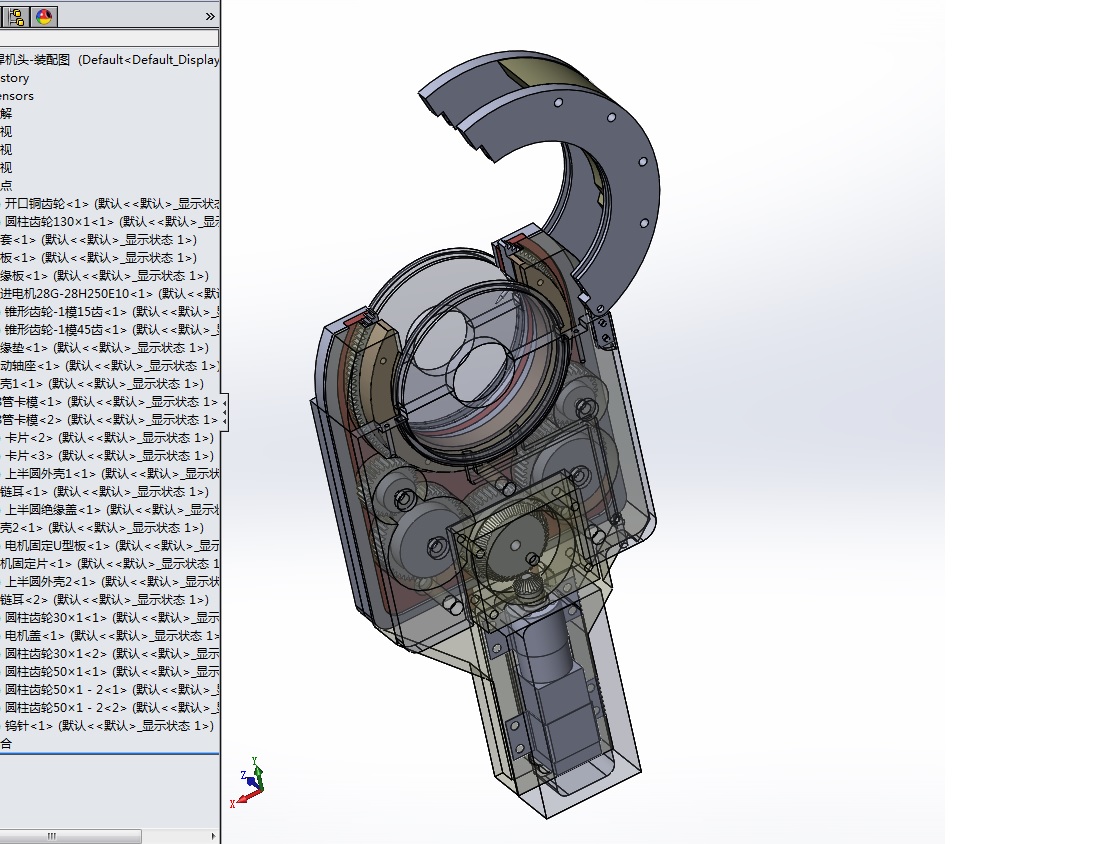Expand hidden panel tabs with double-chevron
Viewport: 1104px width, 844px height.
[210, 16]
